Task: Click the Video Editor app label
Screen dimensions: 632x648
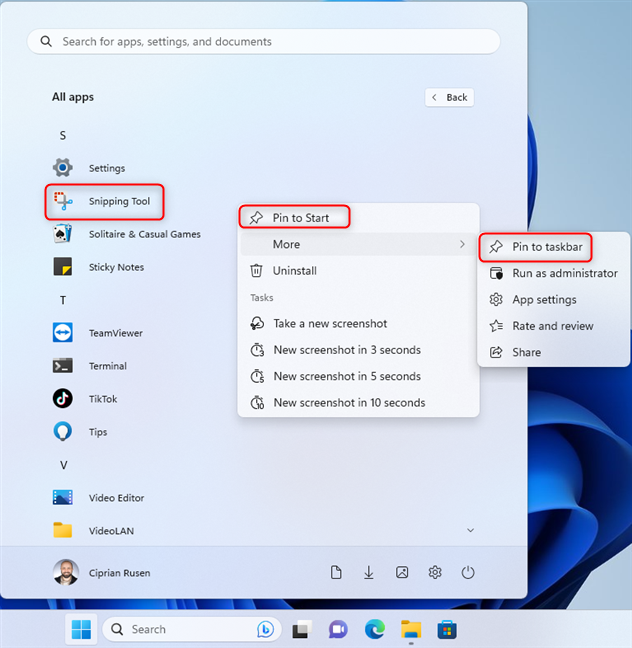Action: pos(117,498)
